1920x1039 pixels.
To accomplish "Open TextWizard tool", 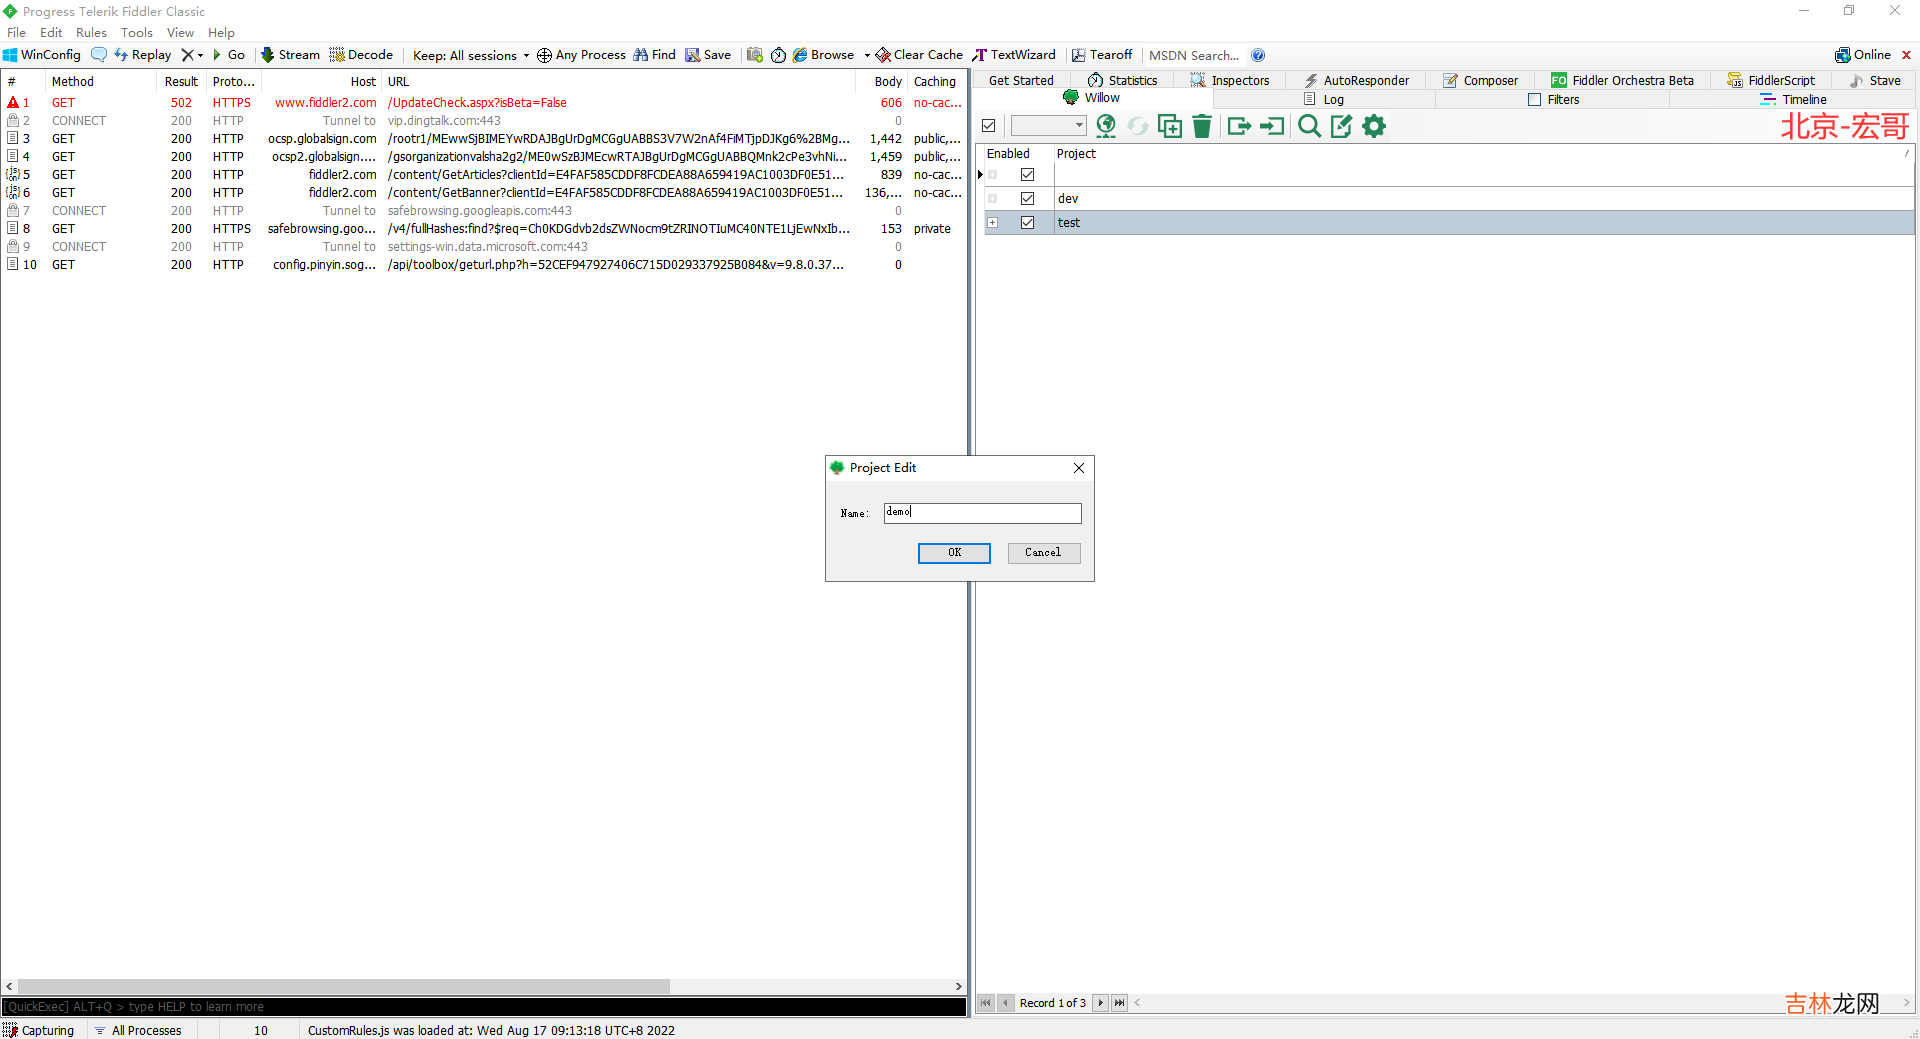I will pyautogui.click(x=1014, y=55).
